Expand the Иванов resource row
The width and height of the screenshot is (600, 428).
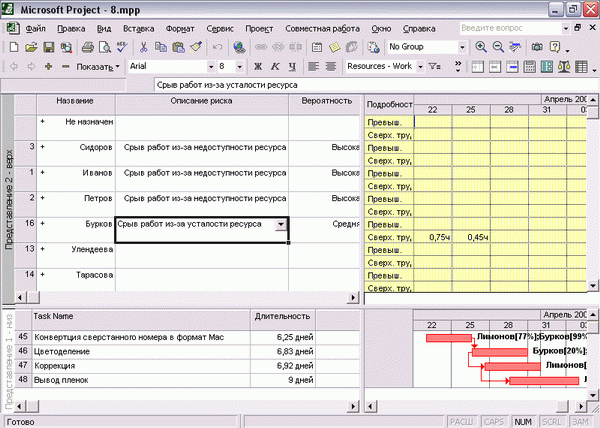pyautogui.click(x=42, y=173)
